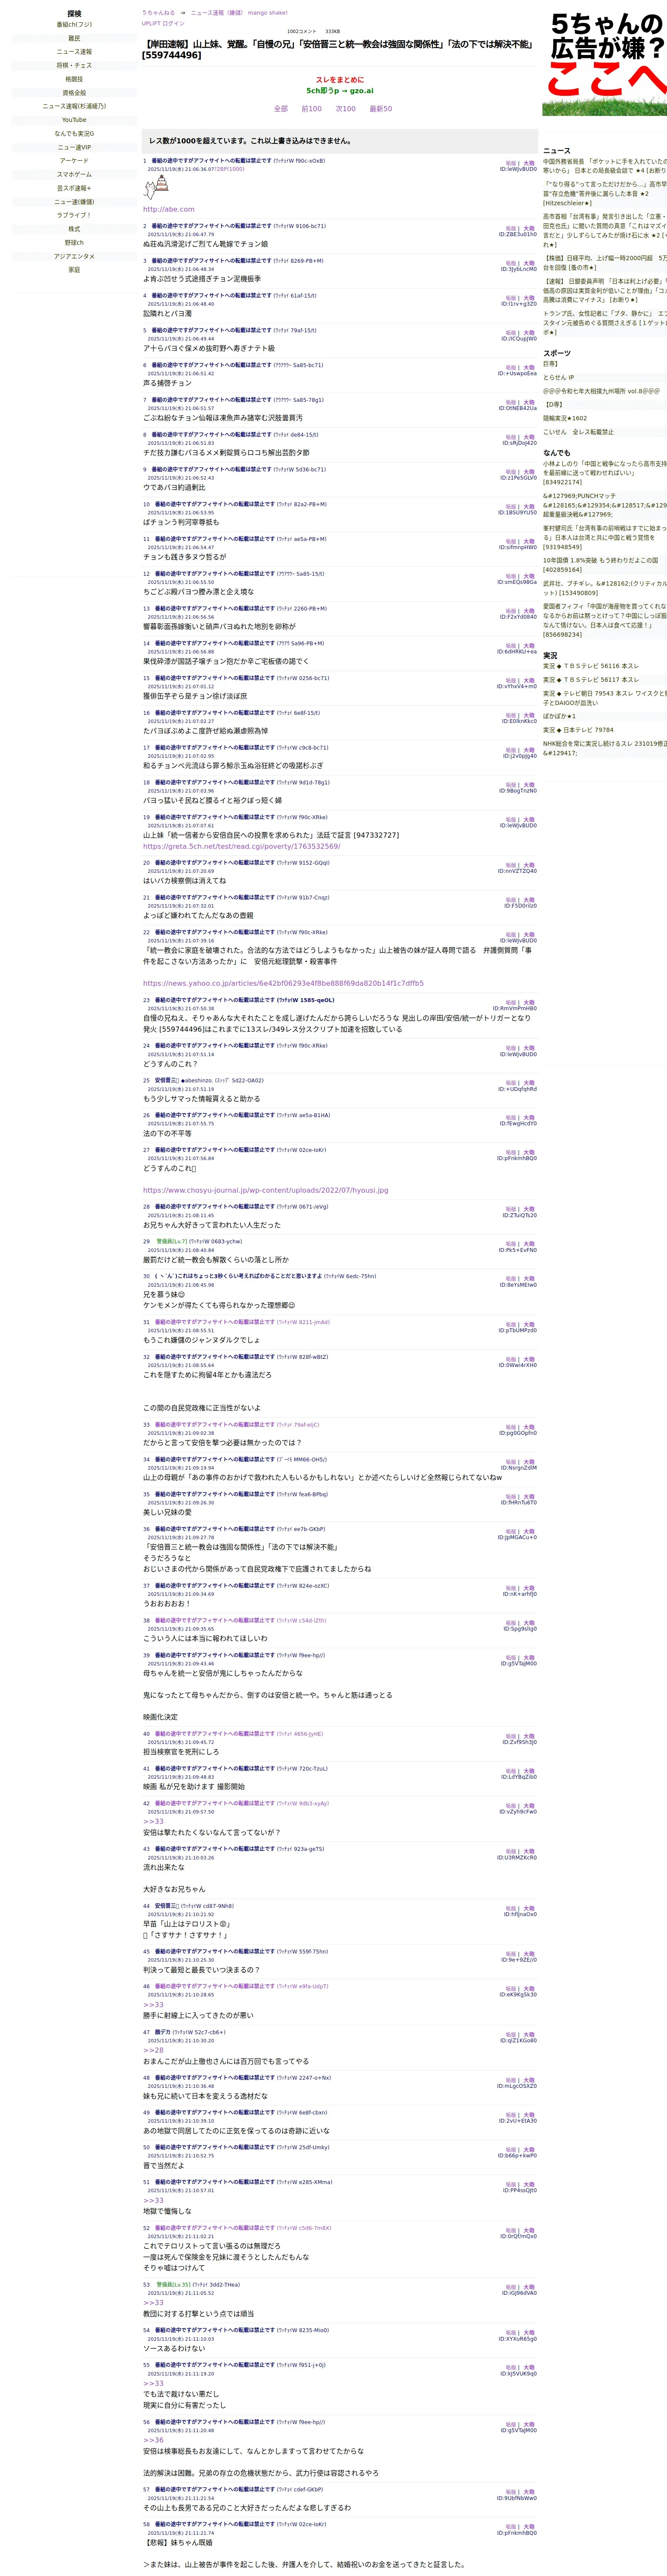Click the 垢版 link on post 23
This screenshot has height=2576, width=667.
tap(511, 1002)
